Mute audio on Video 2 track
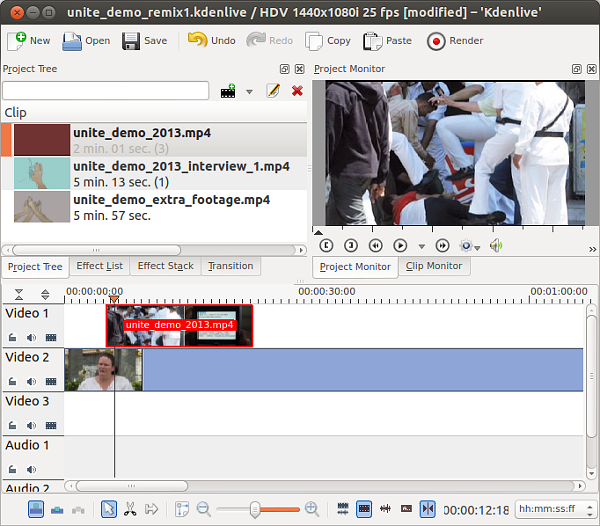Viewport: 600px width, 526px height. (x=31, y=381)
